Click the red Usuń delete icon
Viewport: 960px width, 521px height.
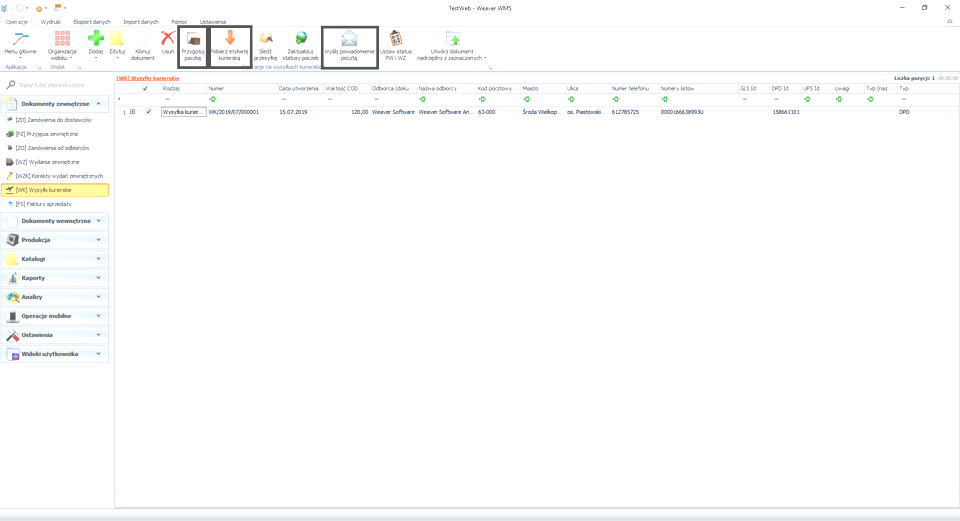coord(168,38)
